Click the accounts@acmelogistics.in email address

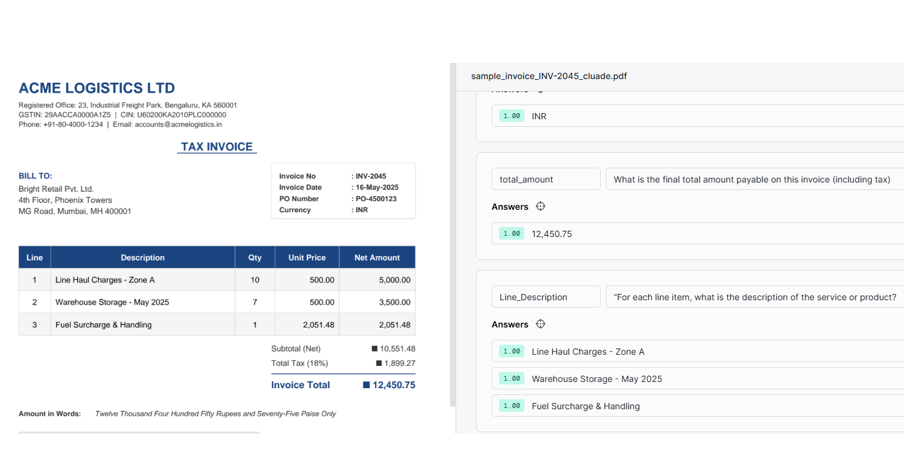[178, 125]
